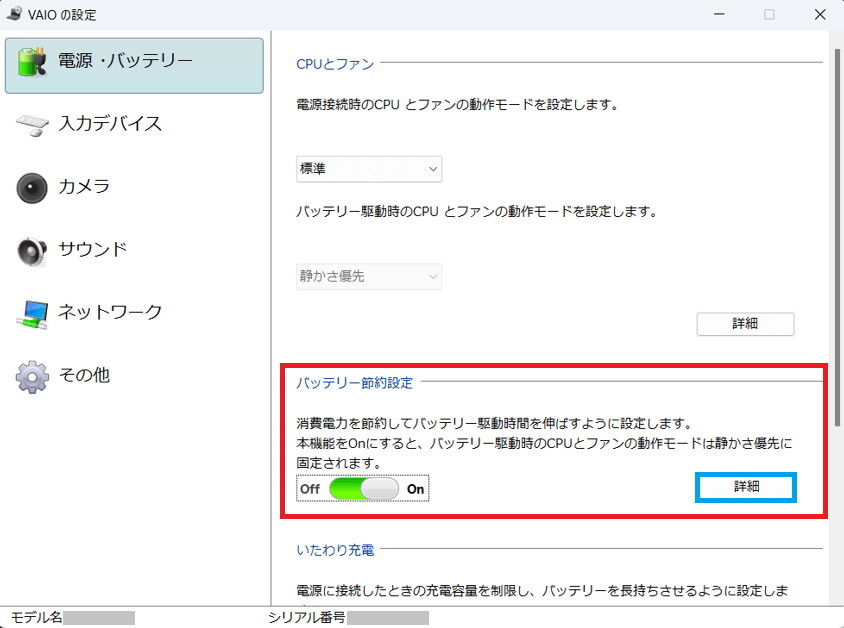
Task: Click the network computer icon for ネットワーク
Action: tap(32, 314)
